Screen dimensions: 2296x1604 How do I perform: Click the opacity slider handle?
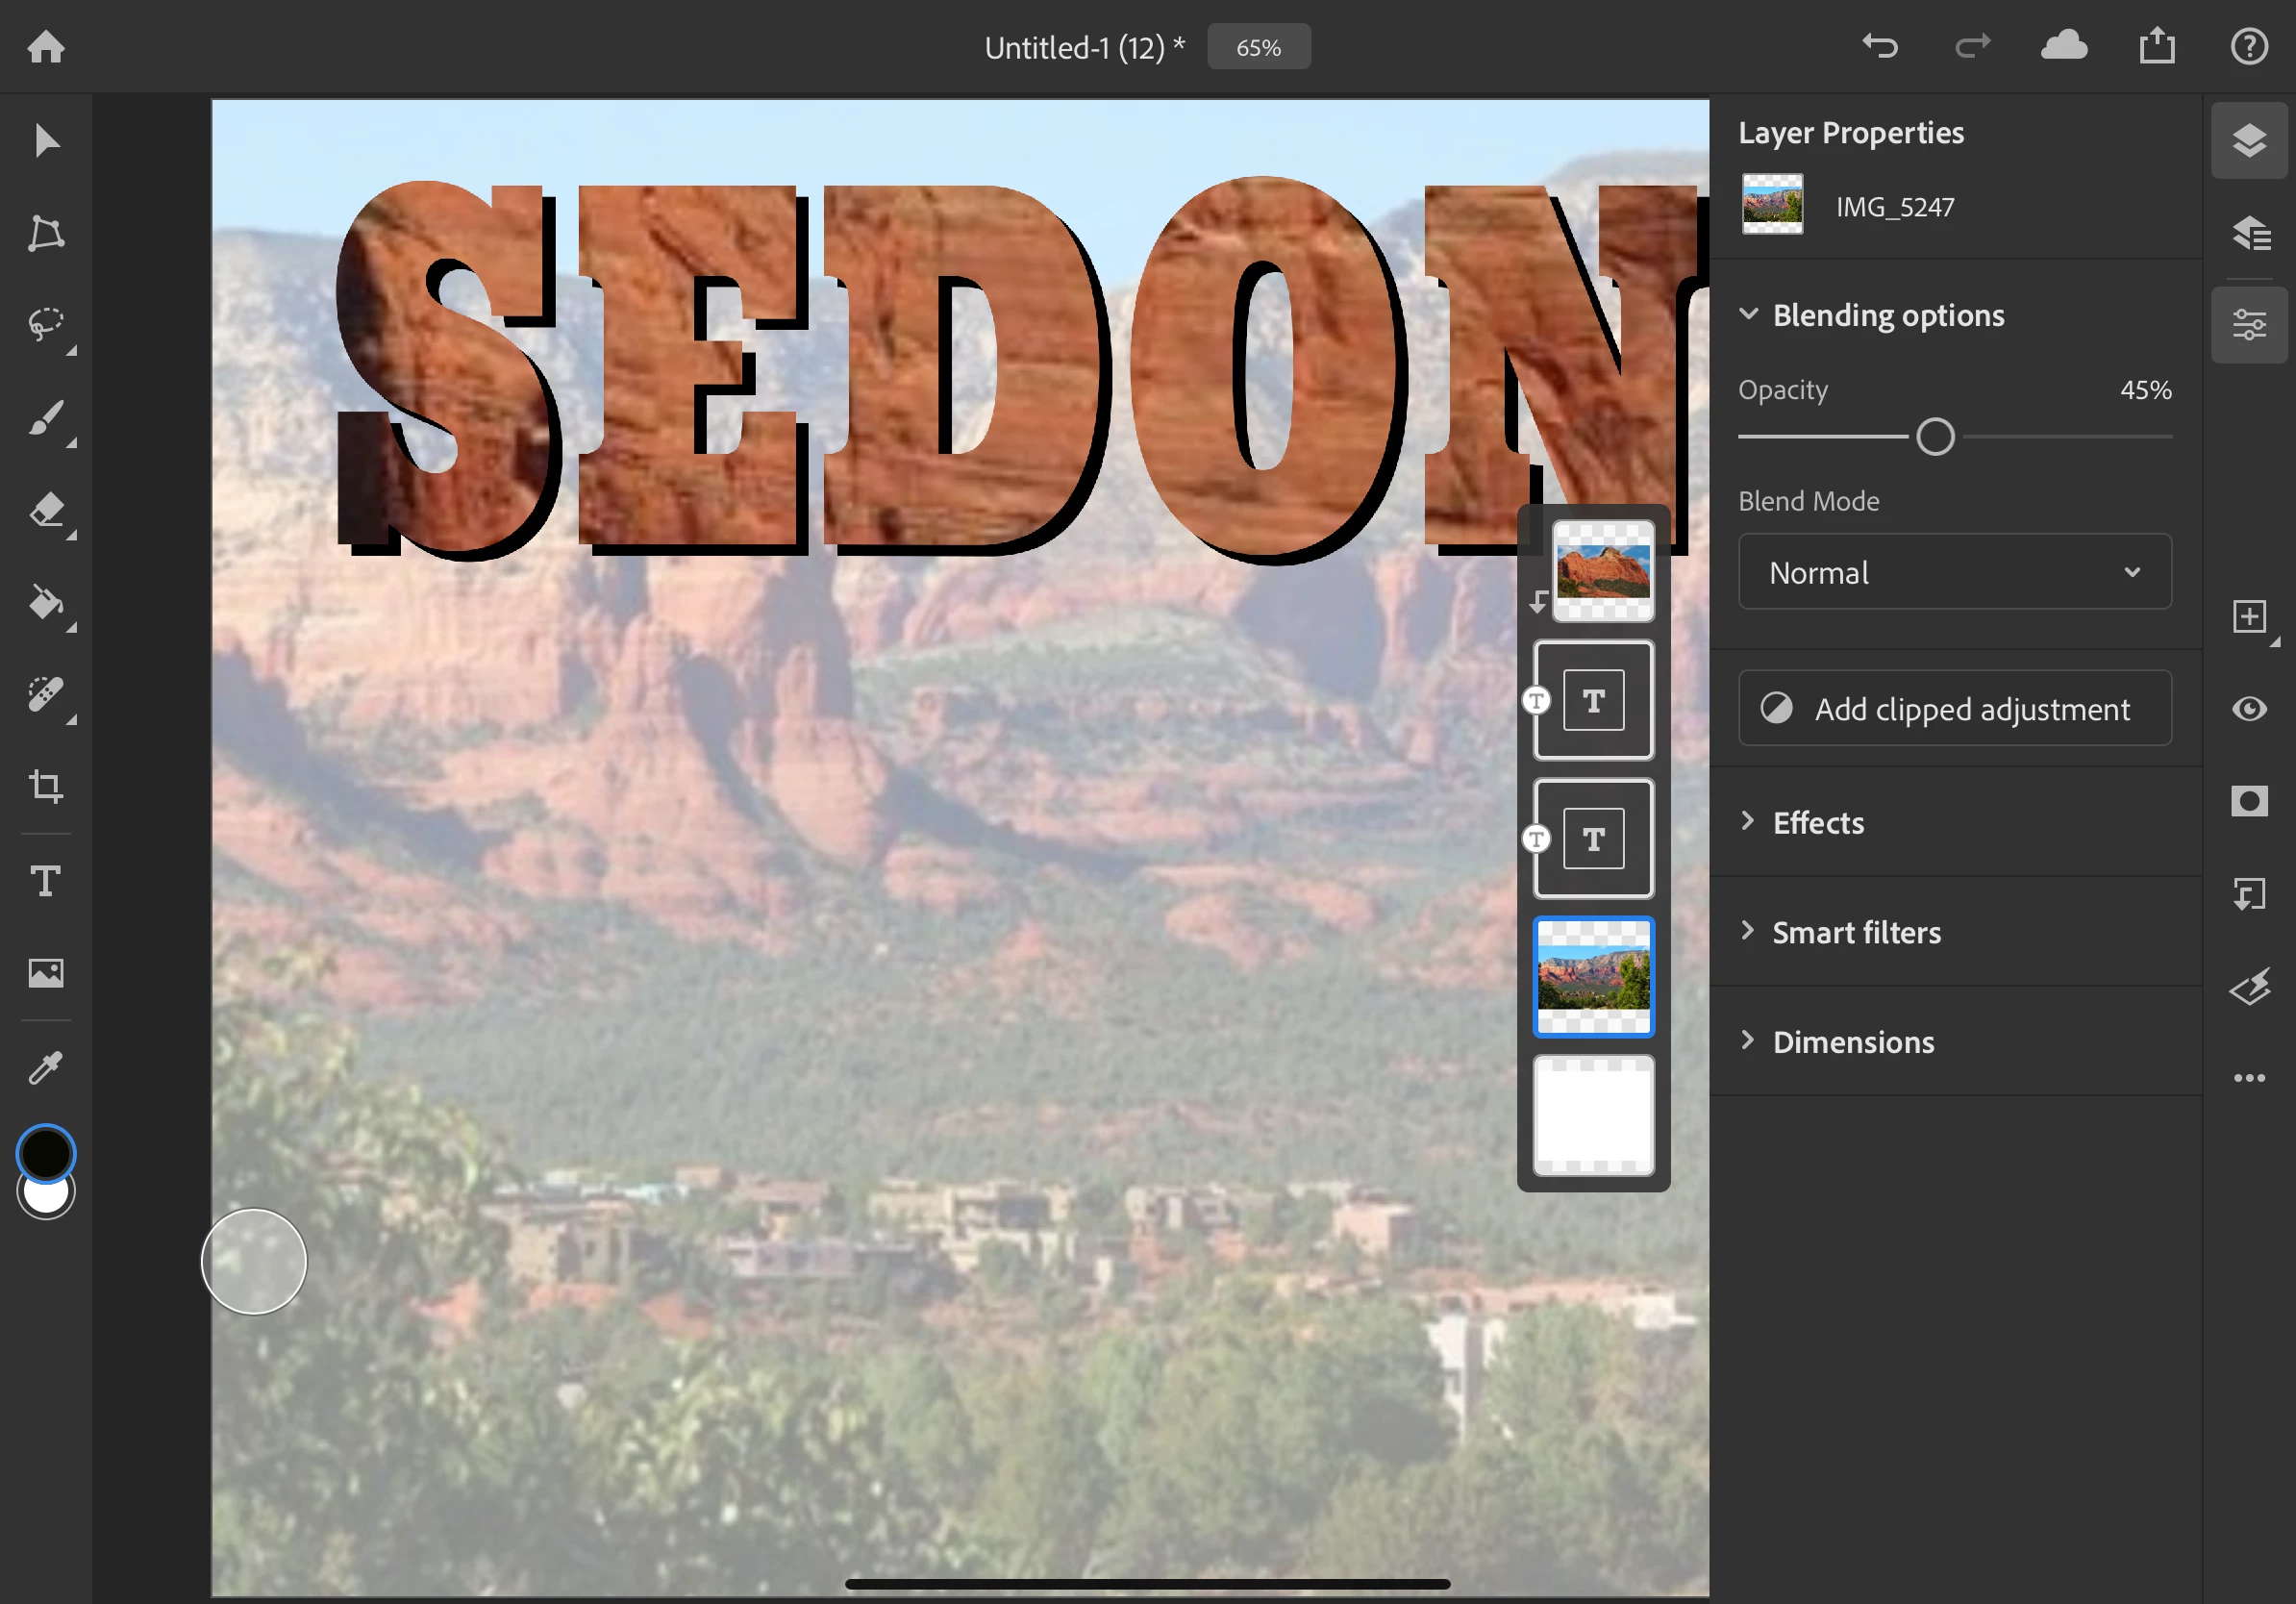coord(1935,437)
